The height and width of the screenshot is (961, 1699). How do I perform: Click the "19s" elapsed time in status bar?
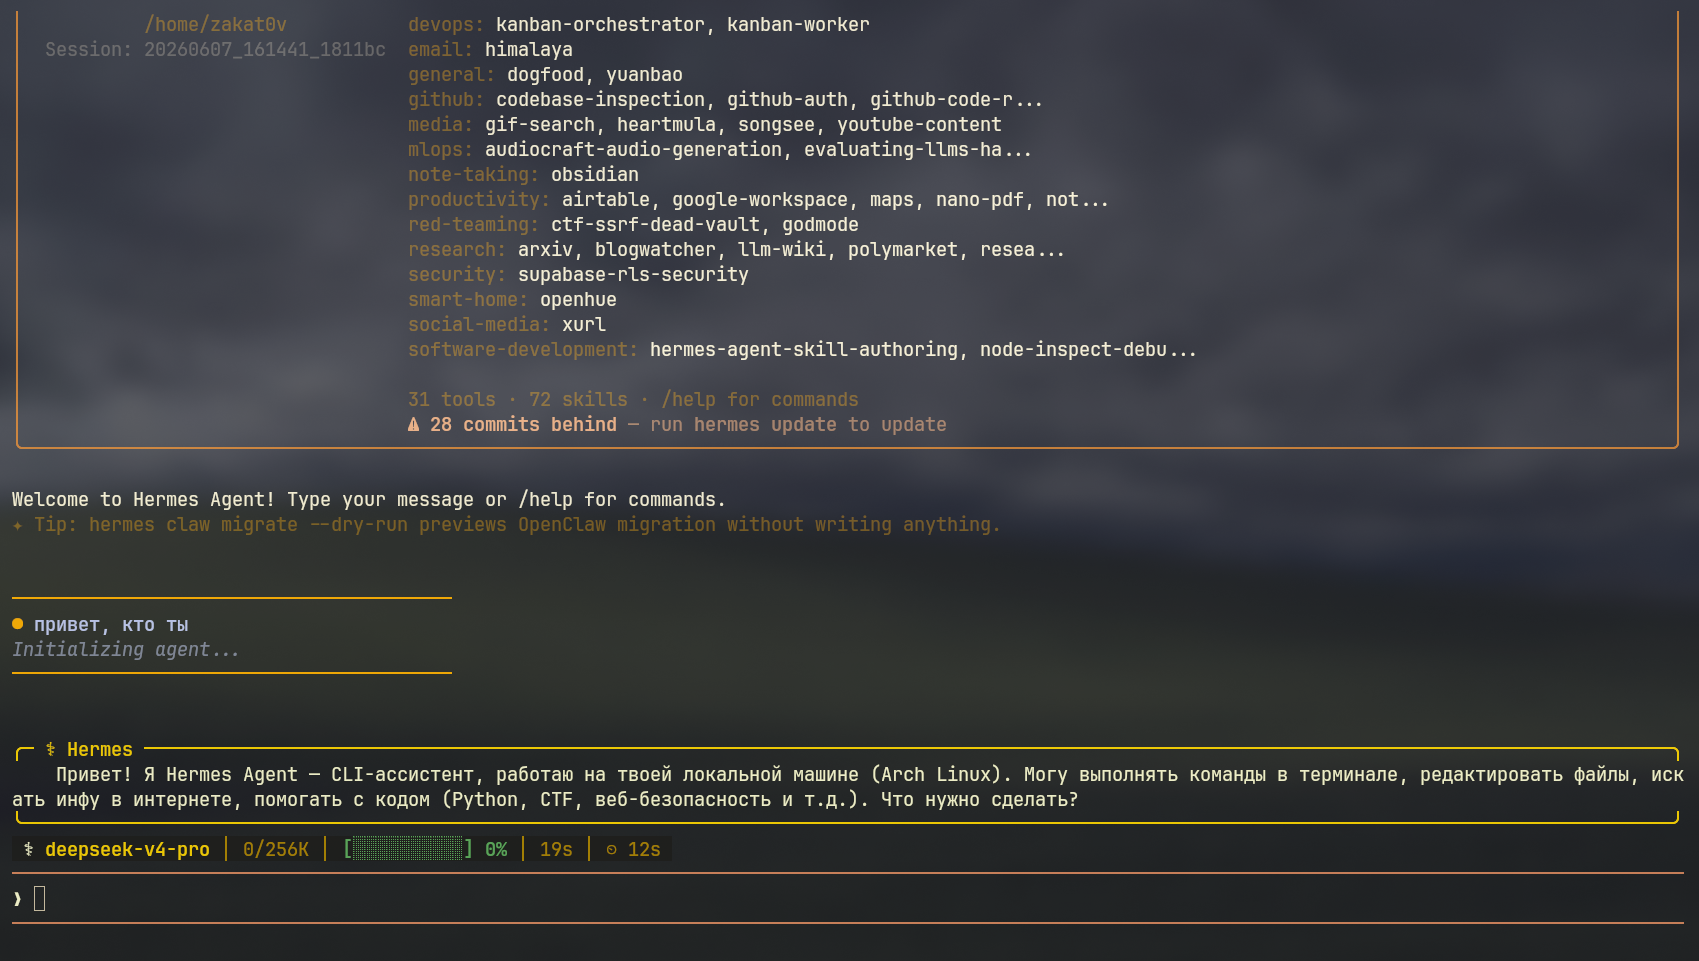pos(556,850)
